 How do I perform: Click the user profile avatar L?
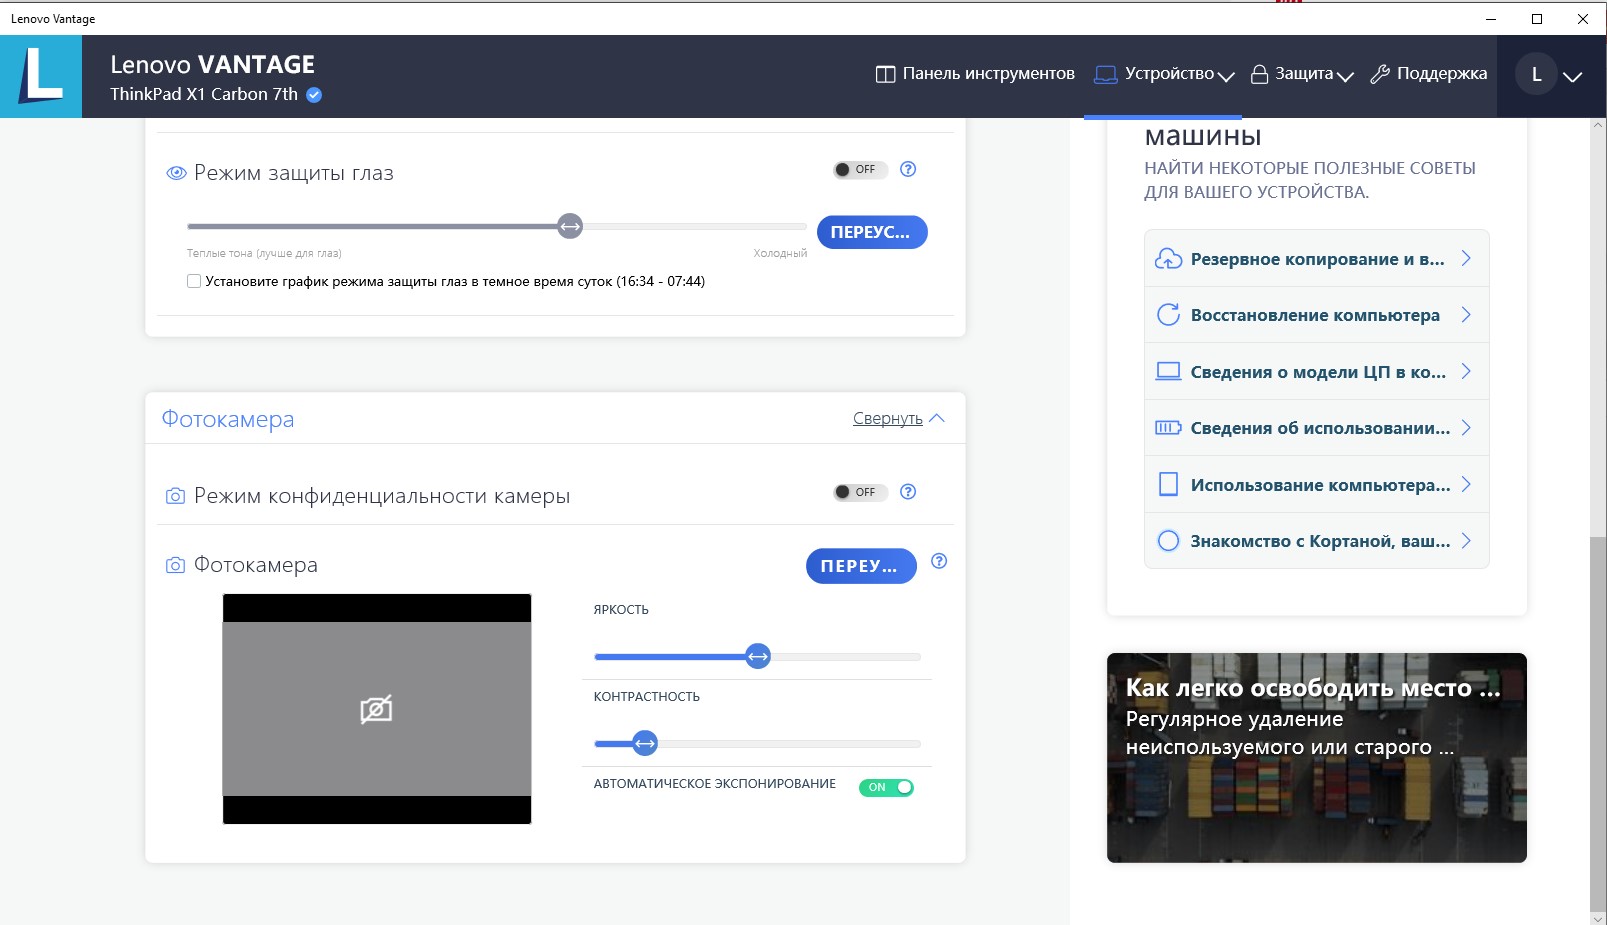tap(1536, 75)
